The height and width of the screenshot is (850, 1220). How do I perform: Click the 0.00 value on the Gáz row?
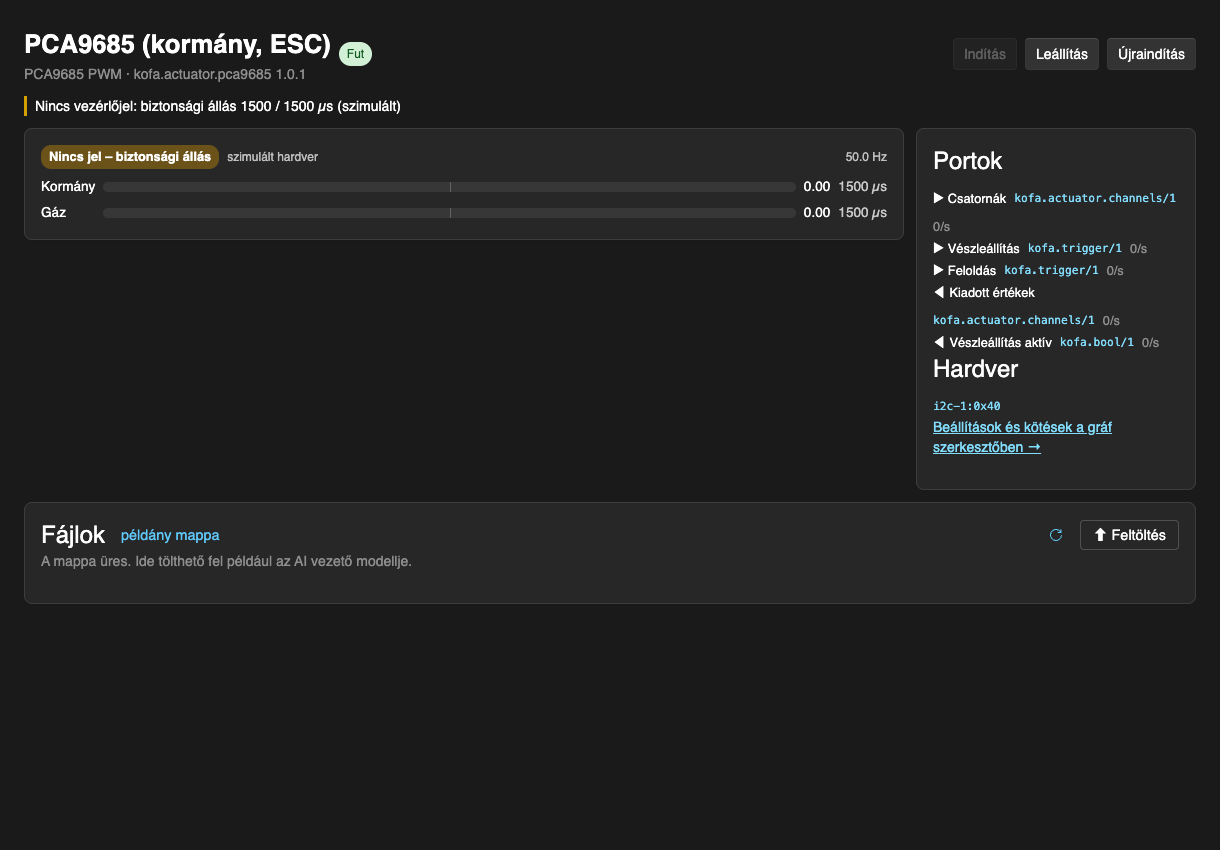[817, 213]
